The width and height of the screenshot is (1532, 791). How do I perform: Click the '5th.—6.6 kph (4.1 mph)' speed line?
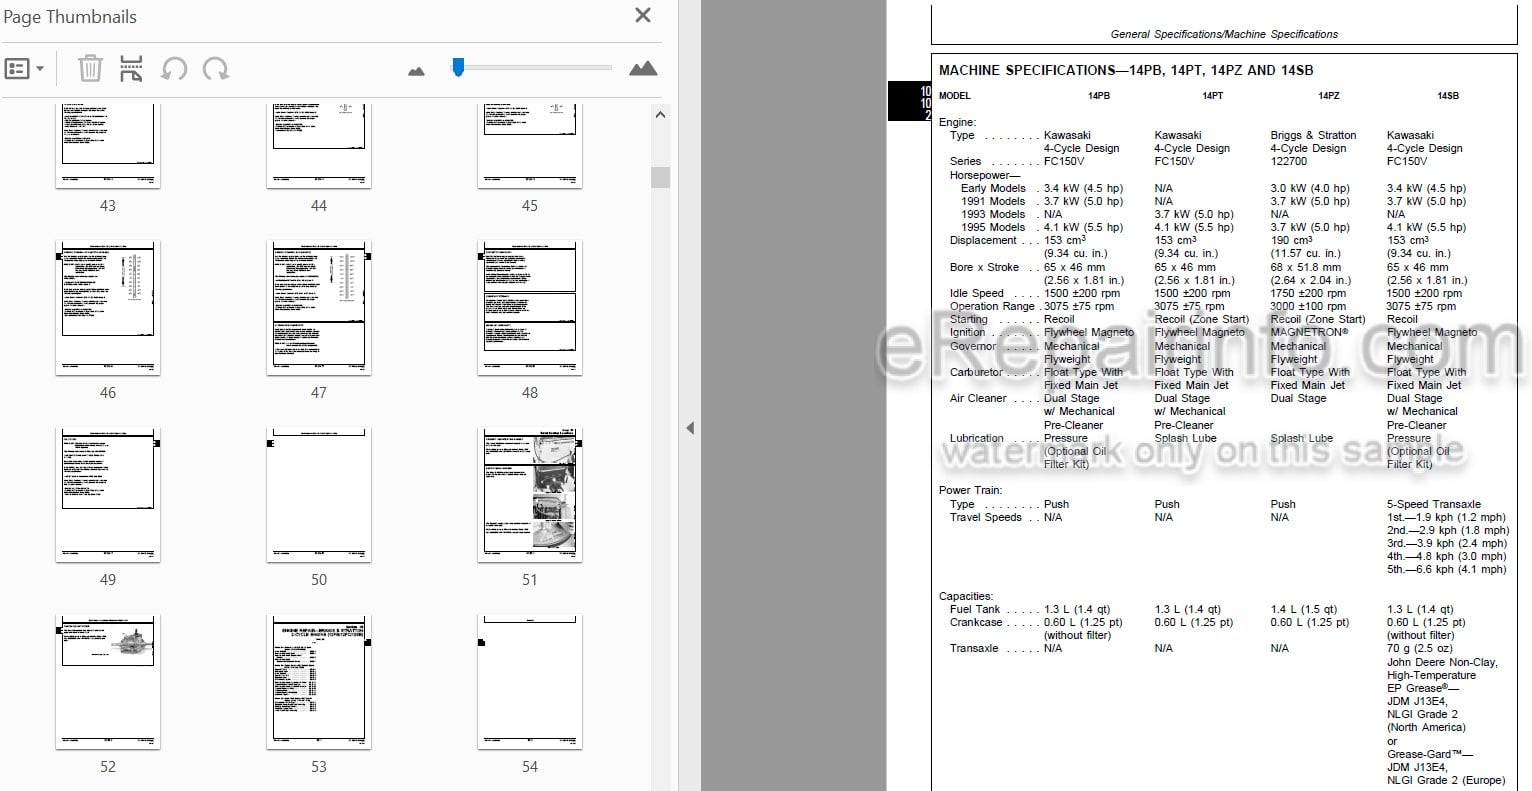click(x=1446, y=569)
